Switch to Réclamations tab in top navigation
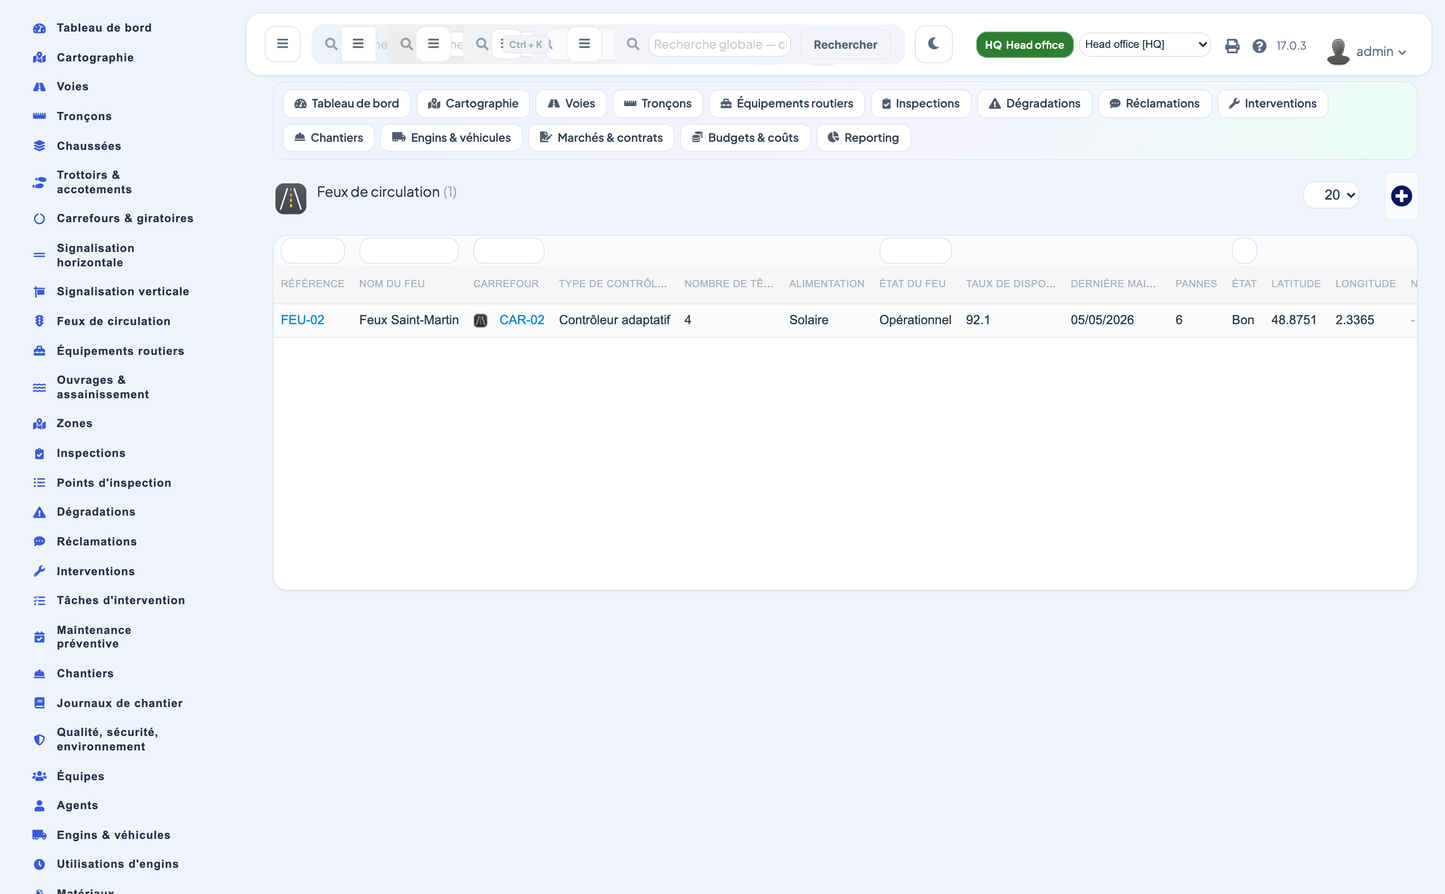This screenshot has height=894, width=1445. [x=1154, y=104]
